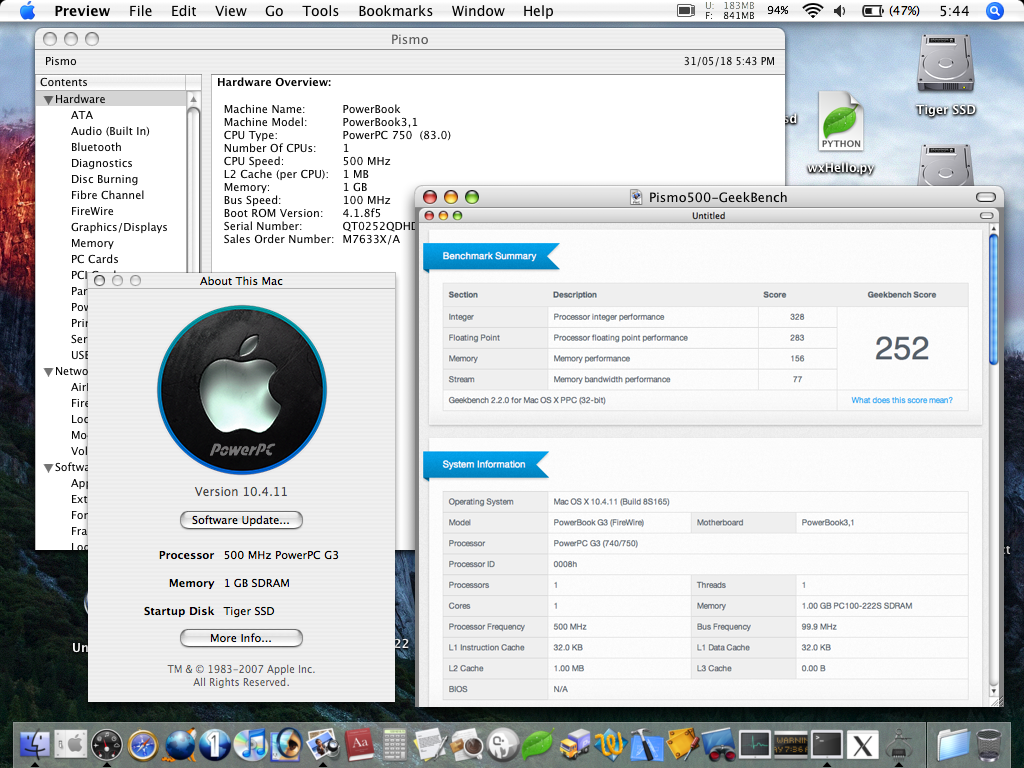Click Geekbench scrollbar down arrow
Image resolution: width=1024 pixels, height=768 pixels.
(x=993, y=691)
